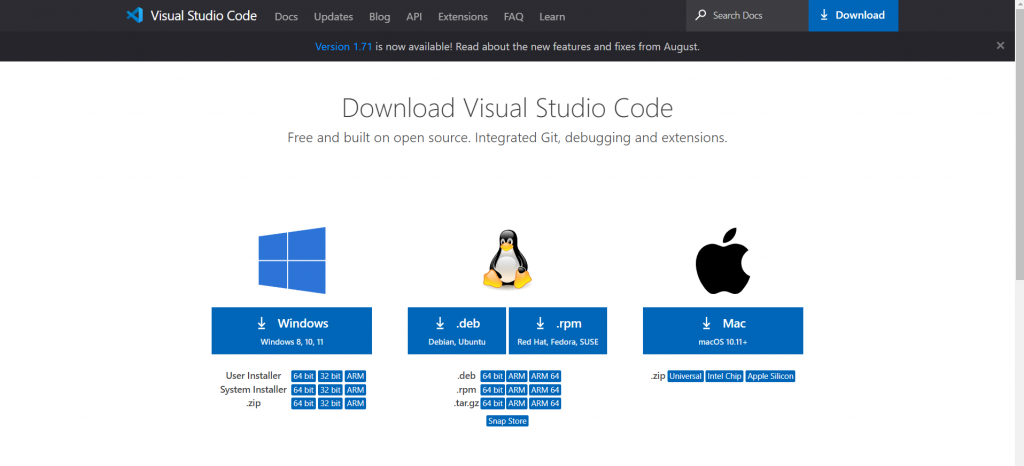The width and height of the screenshot is (1024, 466).
Task: Select User Installer 32 bit
Action: [x=330, y=376]
